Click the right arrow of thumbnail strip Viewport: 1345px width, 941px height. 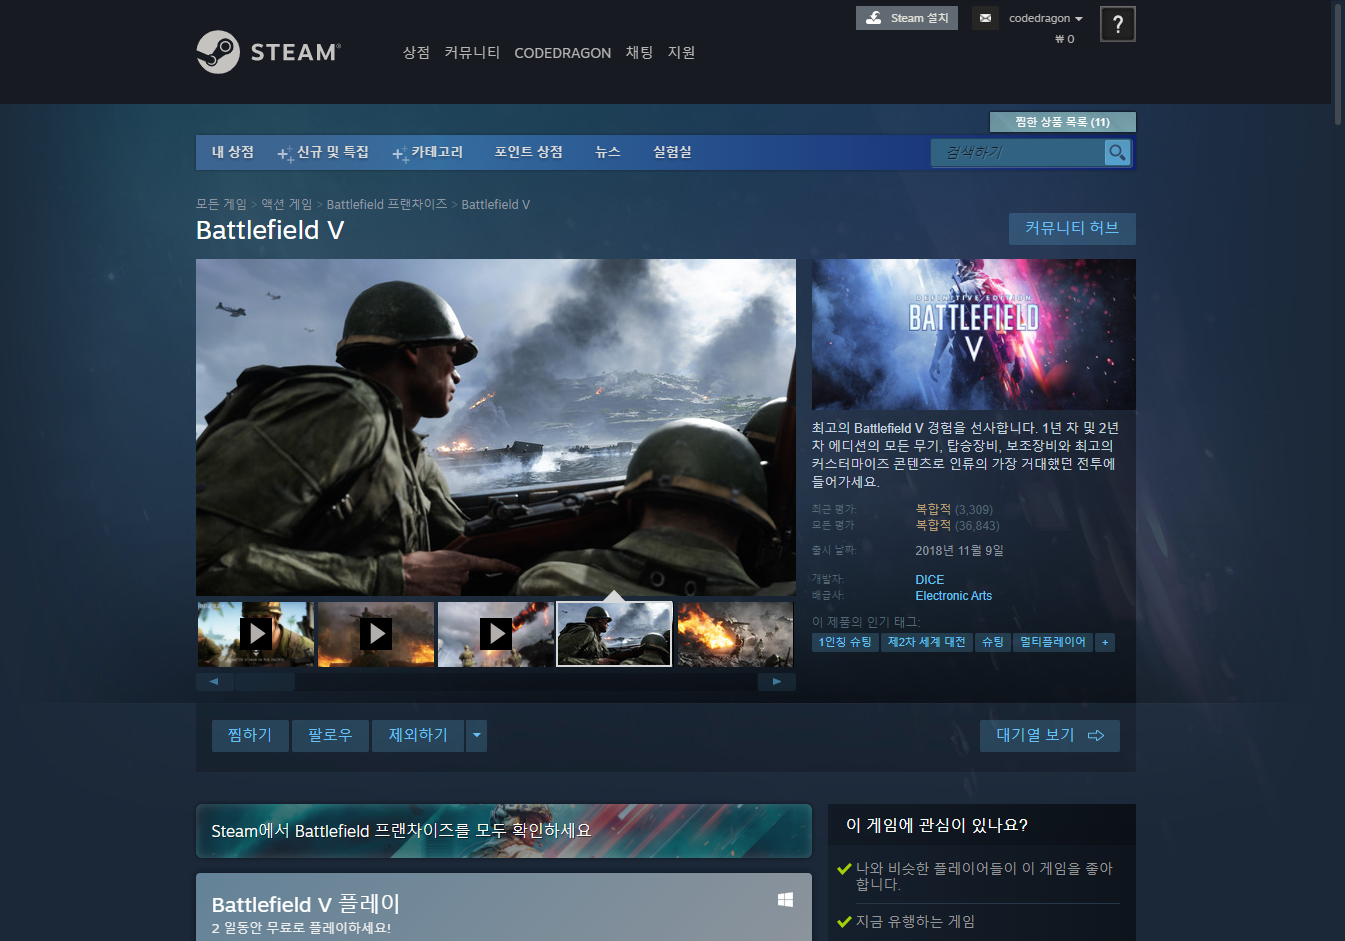[x=777, y=682]
